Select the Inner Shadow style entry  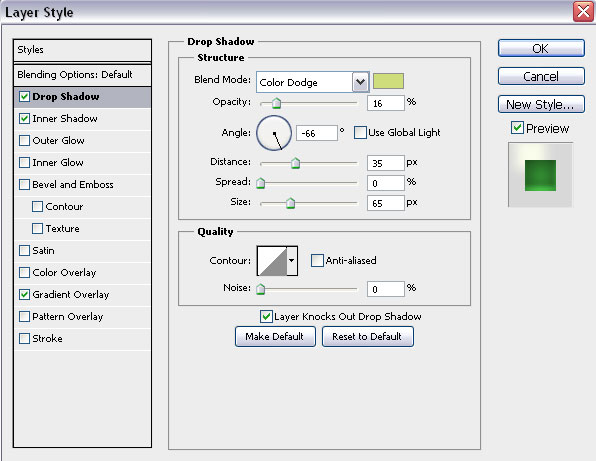click(82, 119)
